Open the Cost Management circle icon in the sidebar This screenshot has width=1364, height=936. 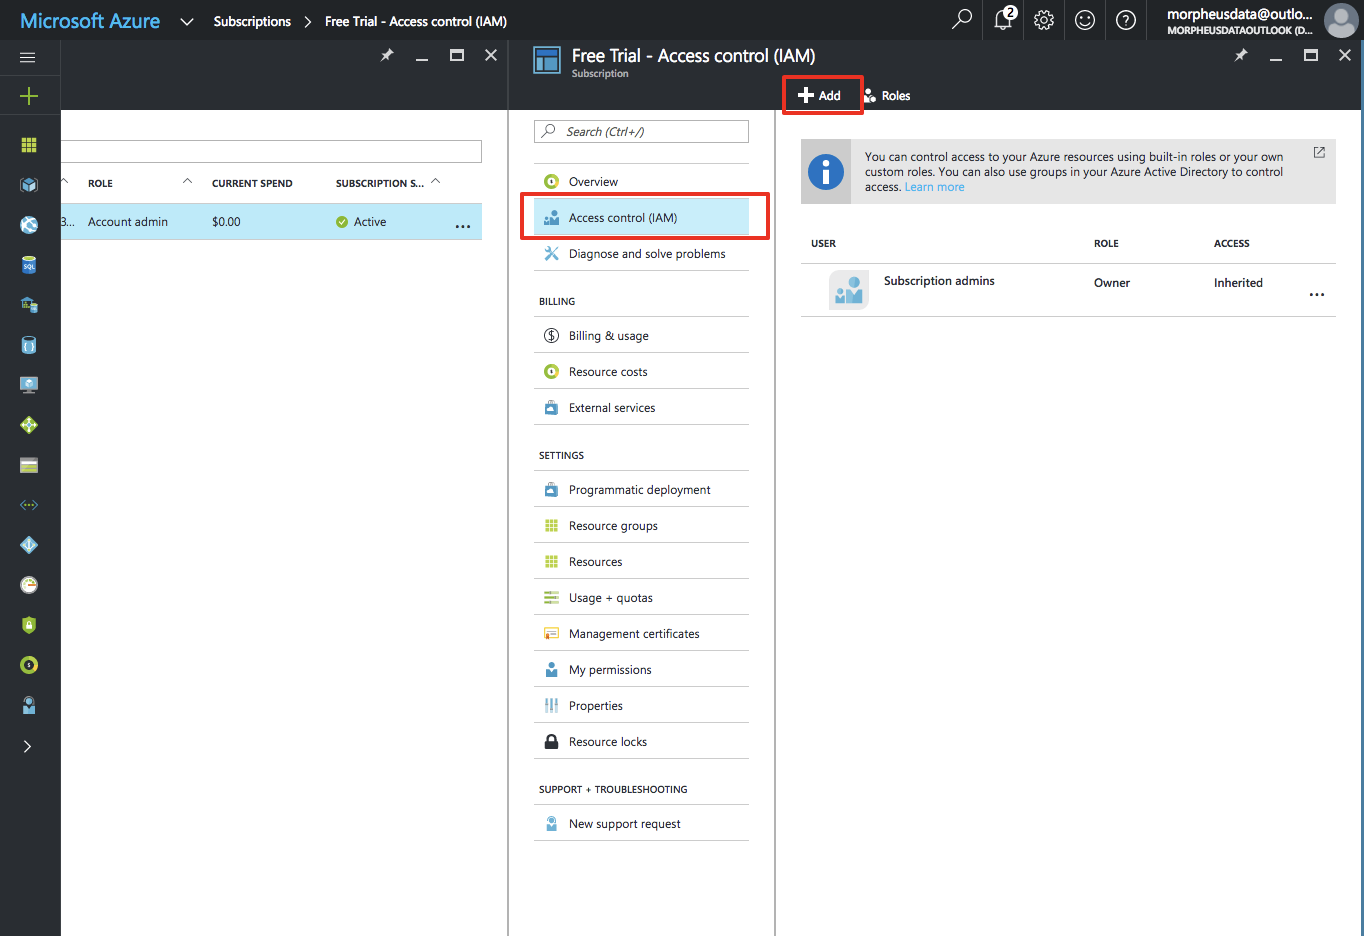coord(29,665)
